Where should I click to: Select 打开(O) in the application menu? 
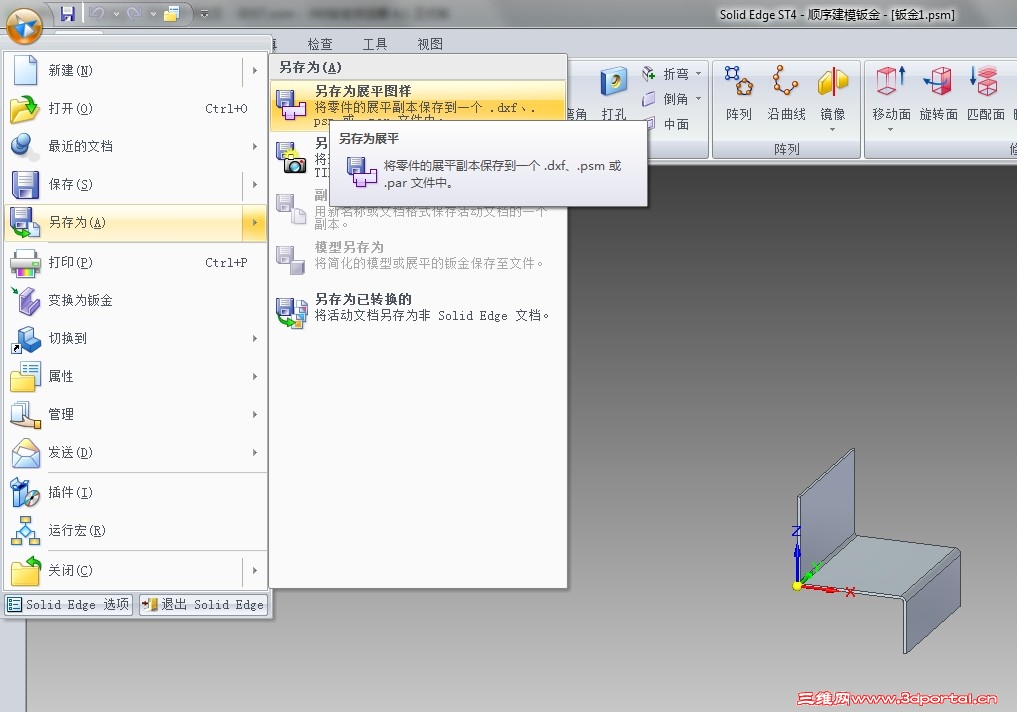(x=135, y=108)
